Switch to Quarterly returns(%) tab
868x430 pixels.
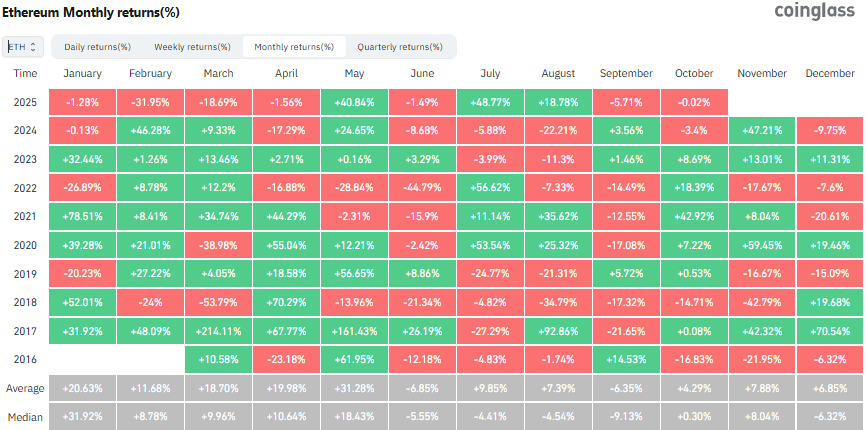click(x=400, y=47)
